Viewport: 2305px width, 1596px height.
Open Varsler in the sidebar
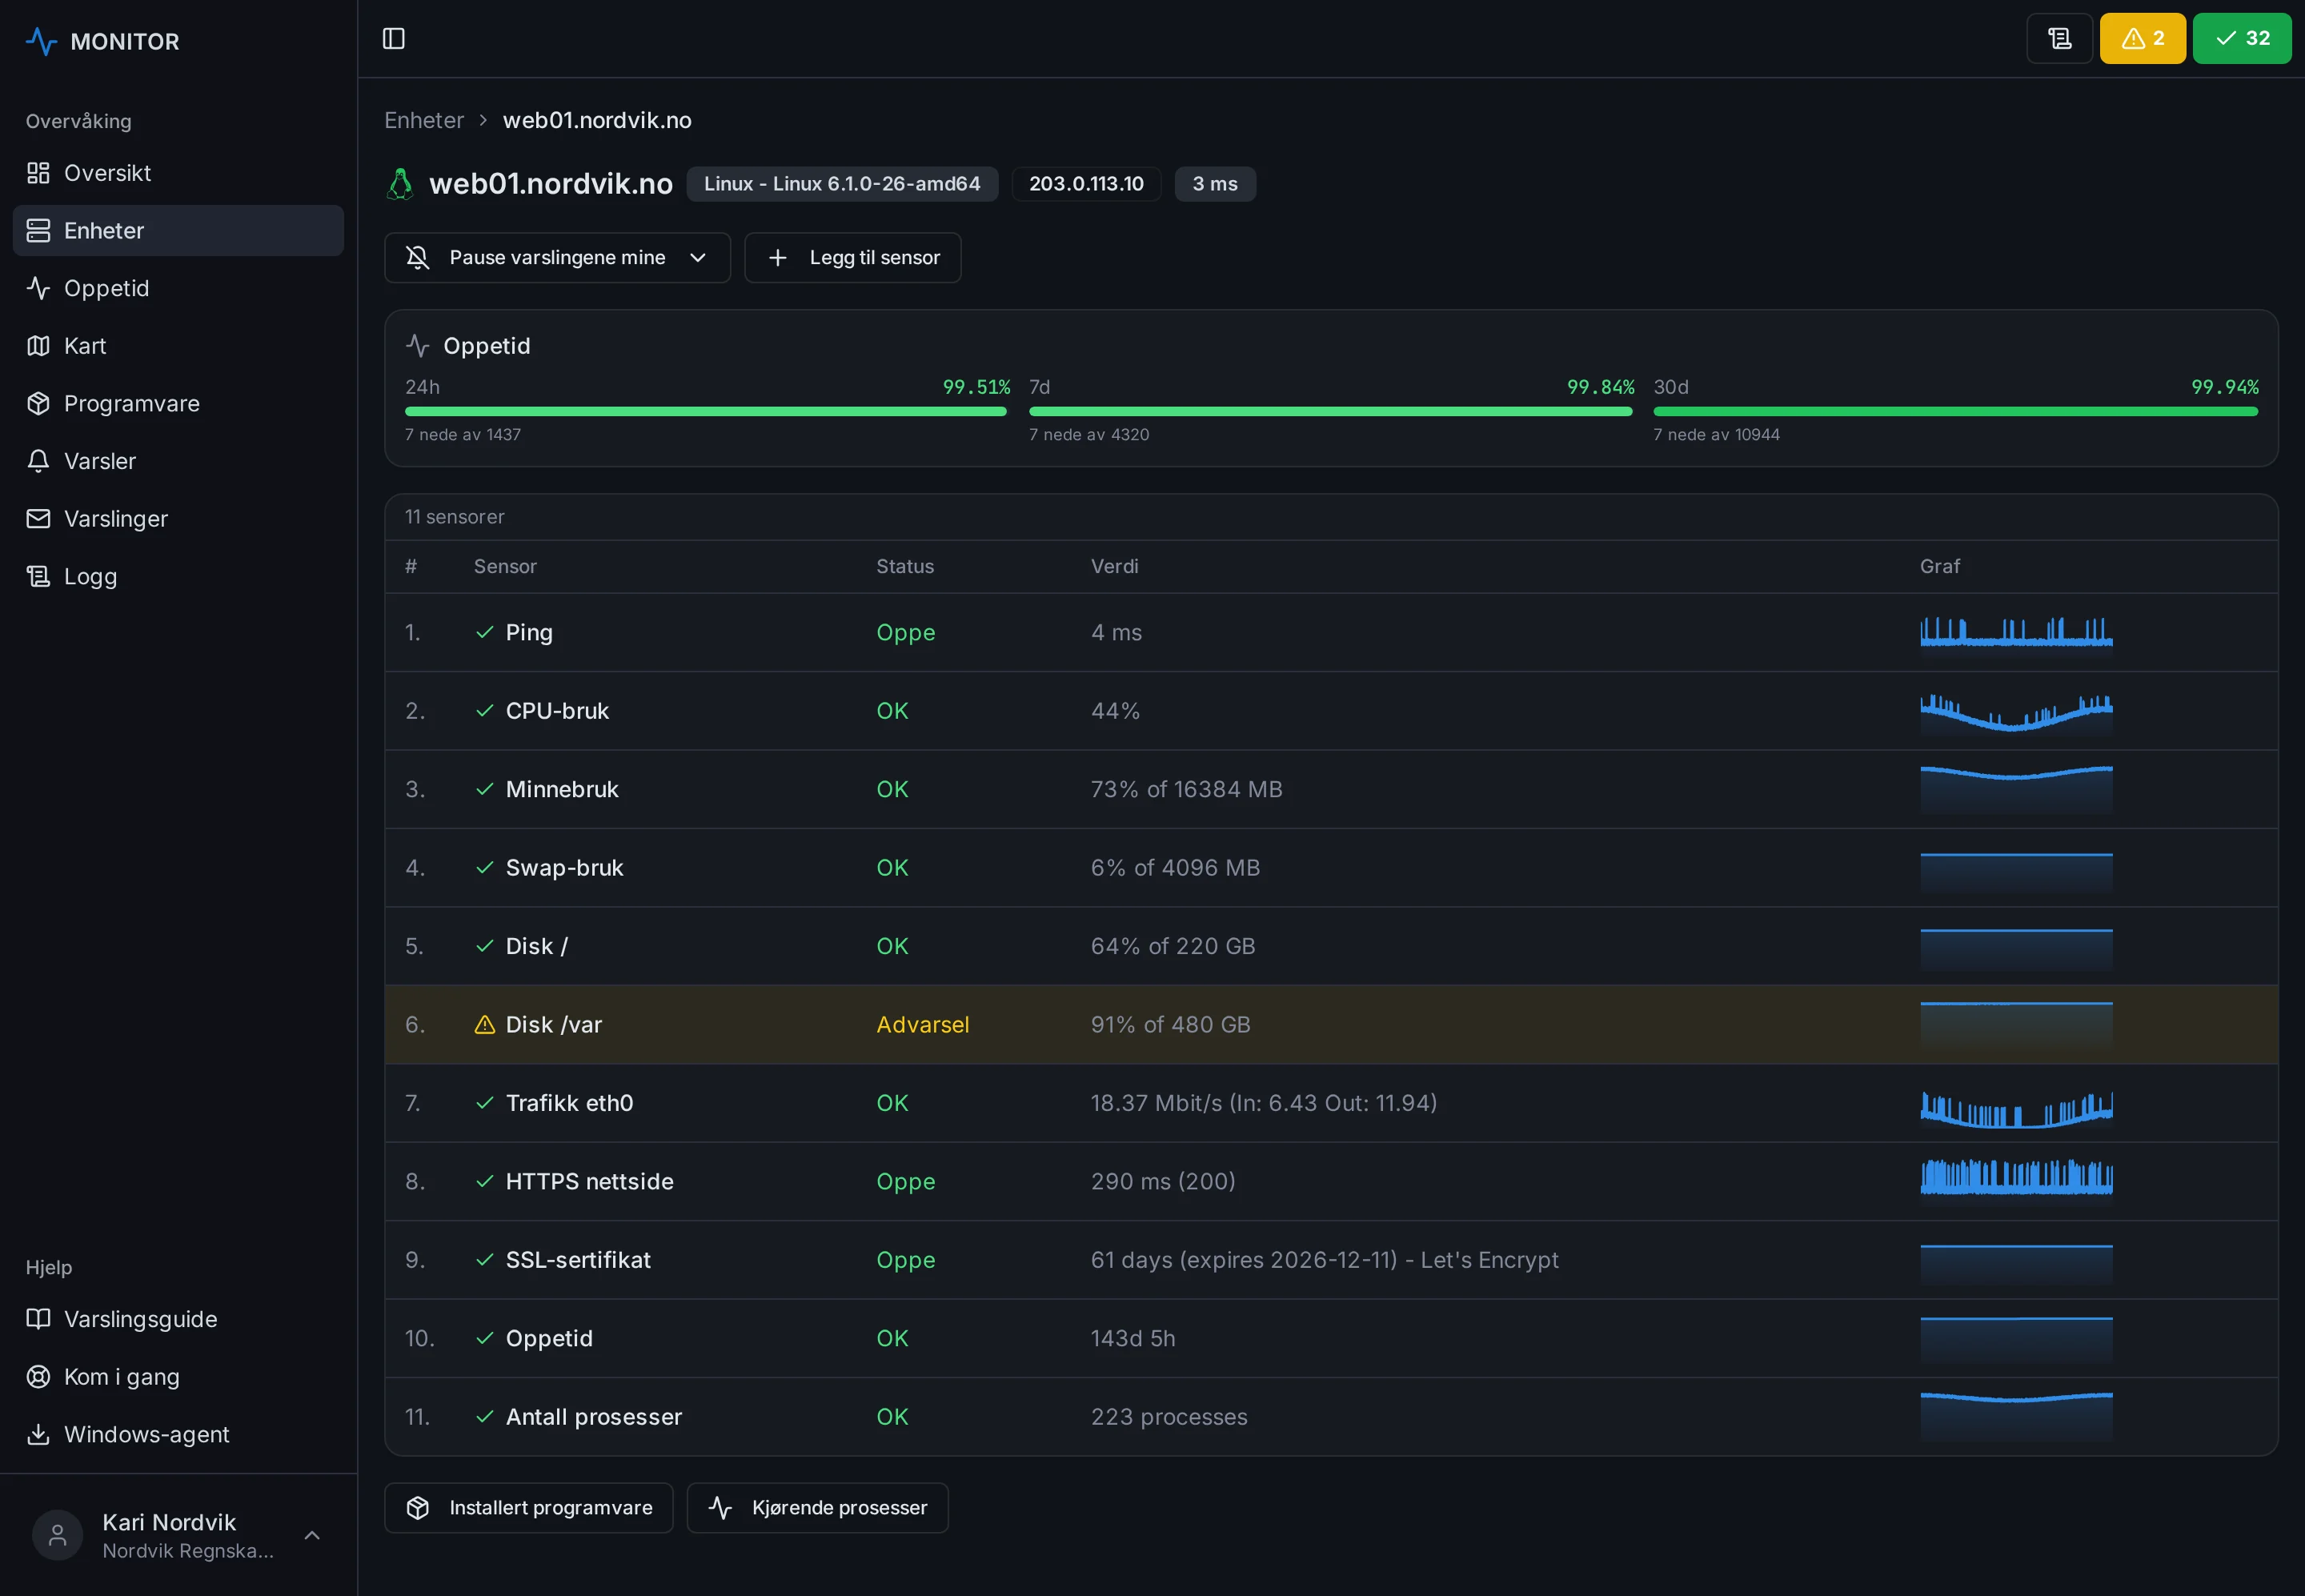click(x=178, y=461)
